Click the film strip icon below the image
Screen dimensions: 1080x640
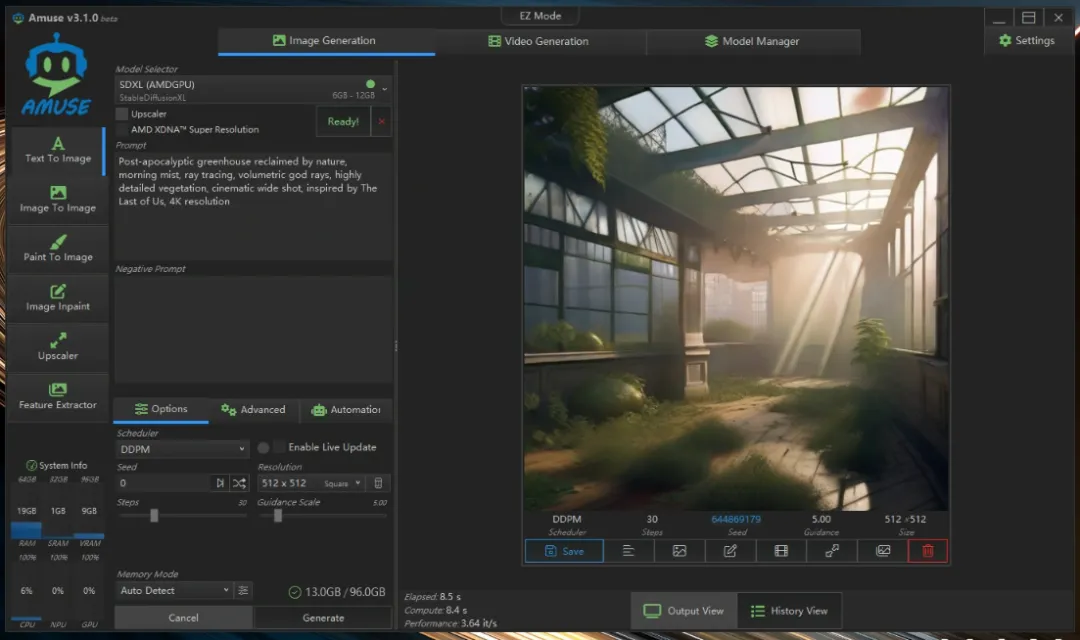tap(781, 551)
